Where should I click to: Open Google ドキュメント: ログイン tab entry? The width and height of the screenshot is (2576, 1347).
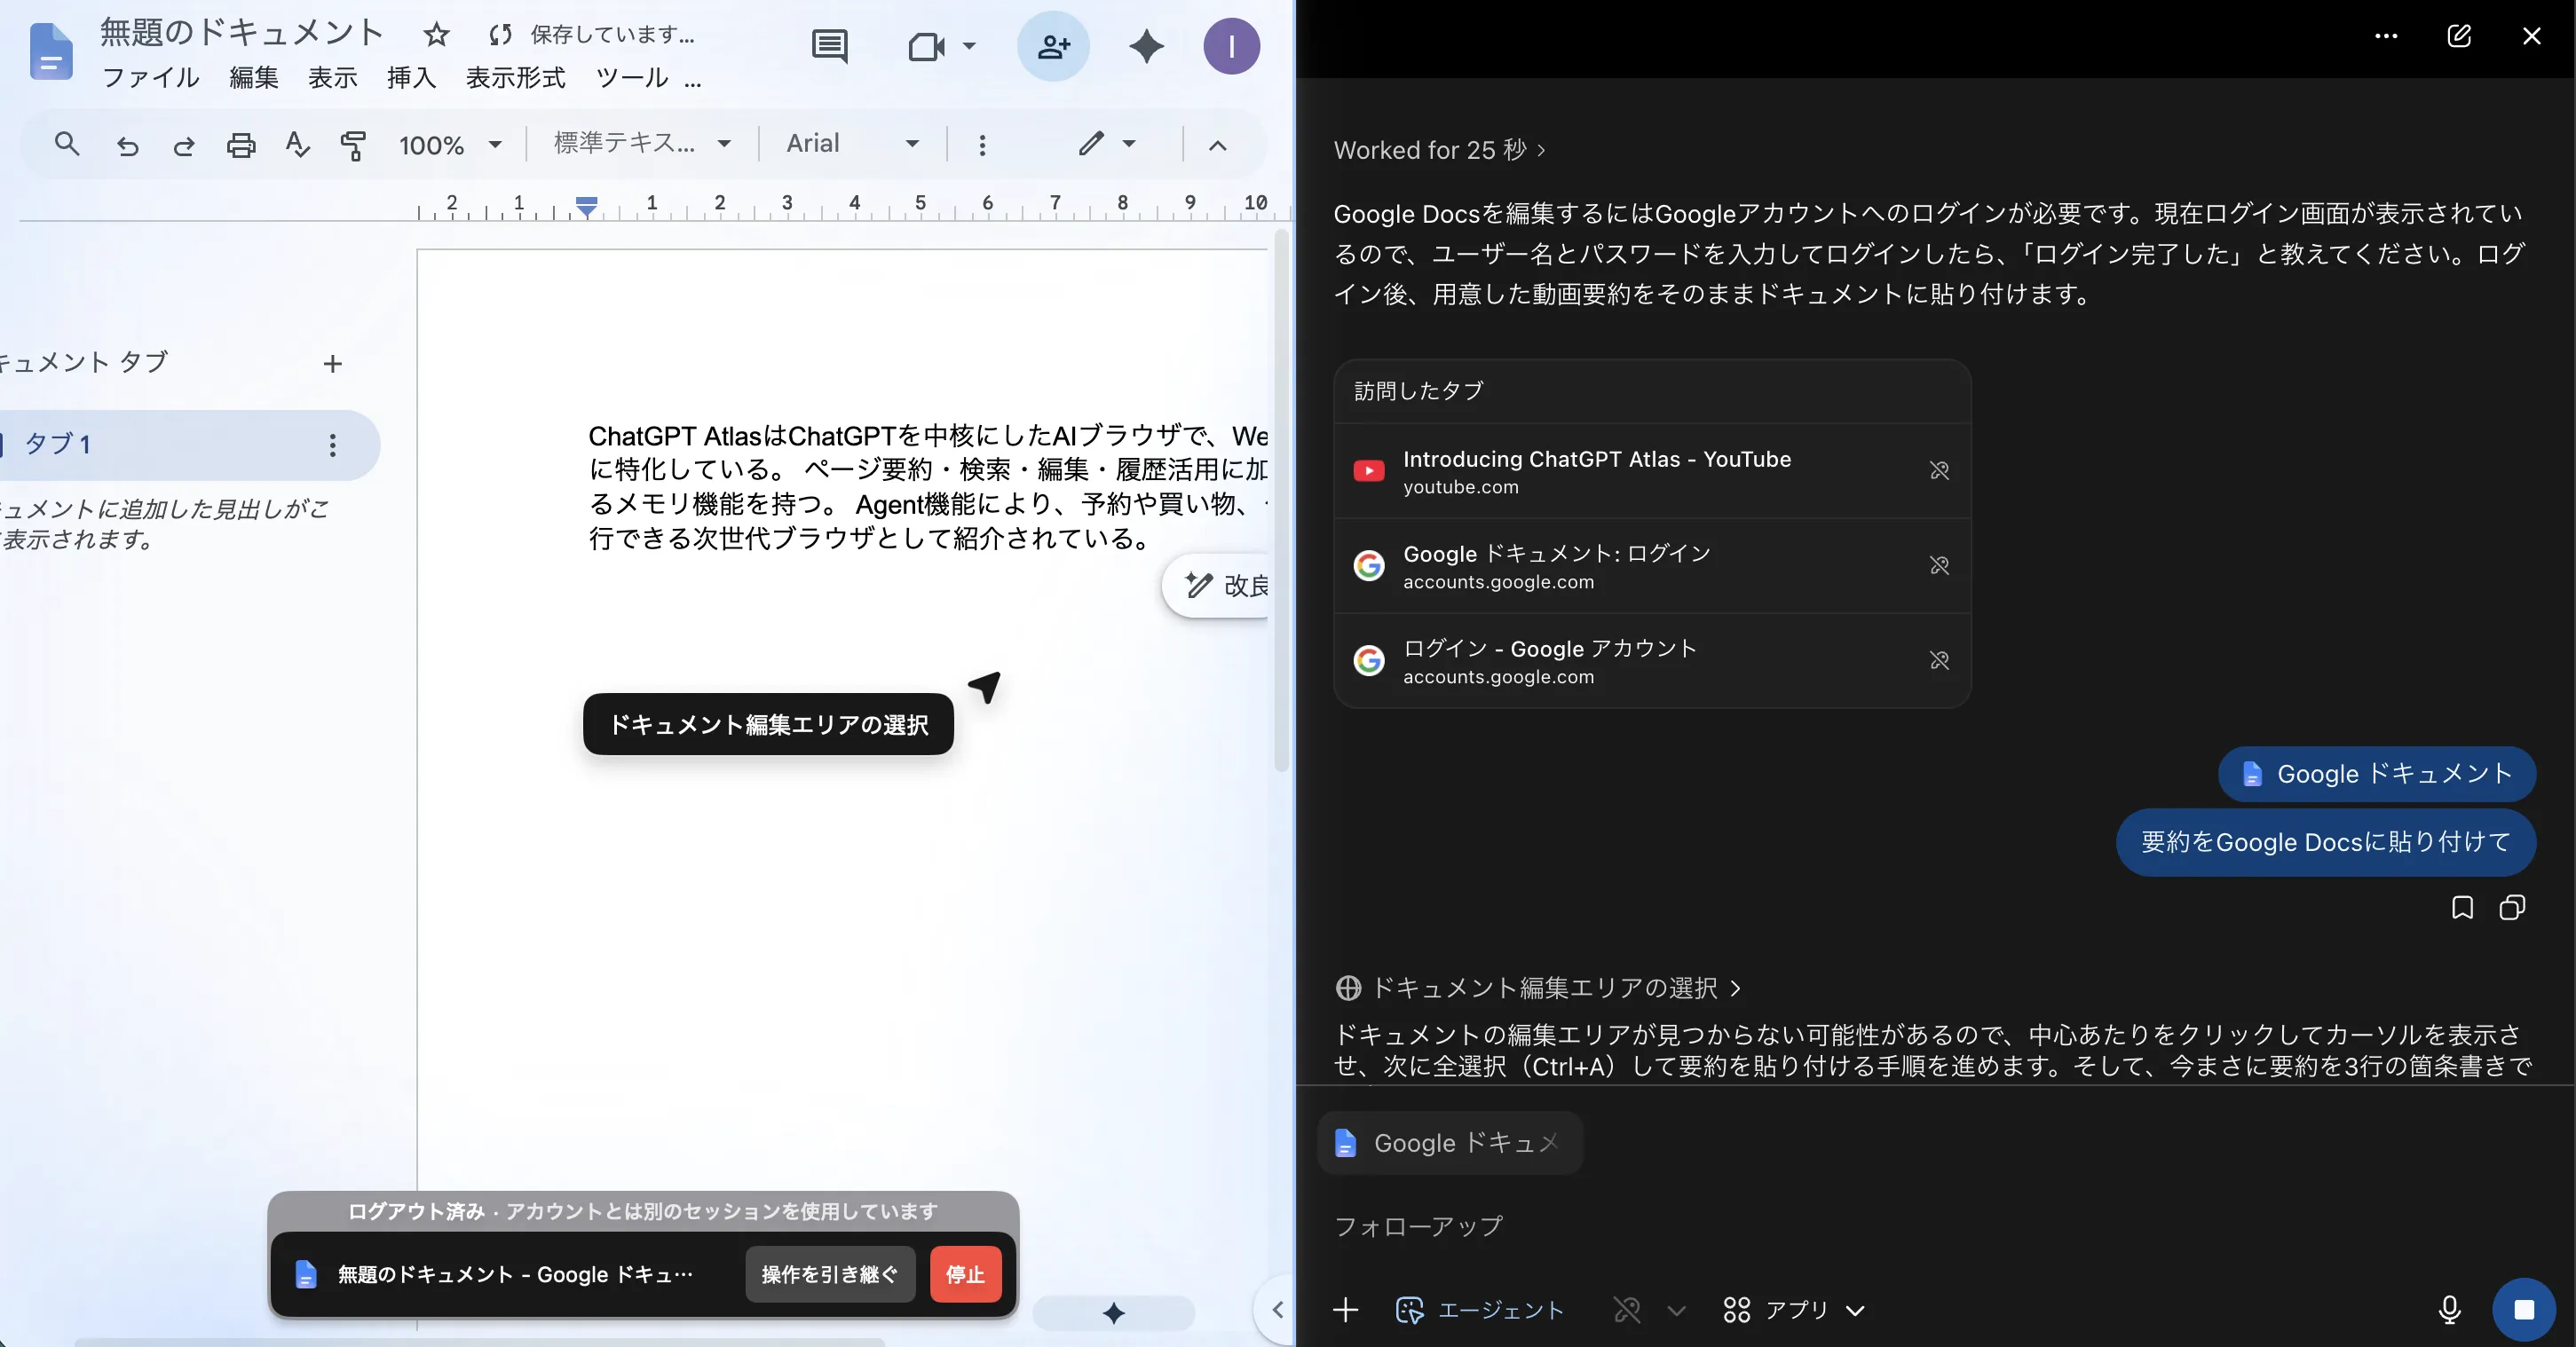tap(1652, 566)
